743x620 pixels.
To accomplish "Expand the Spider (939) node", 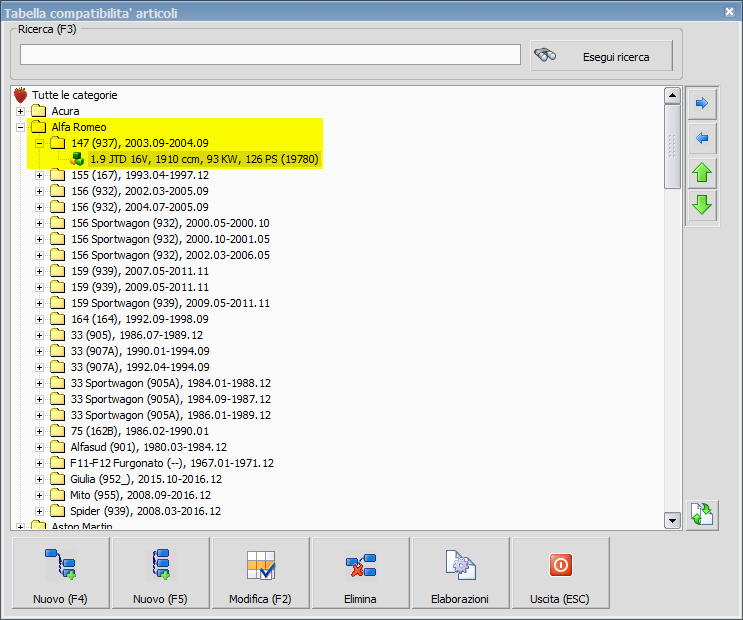I will [x=39, y=511].
